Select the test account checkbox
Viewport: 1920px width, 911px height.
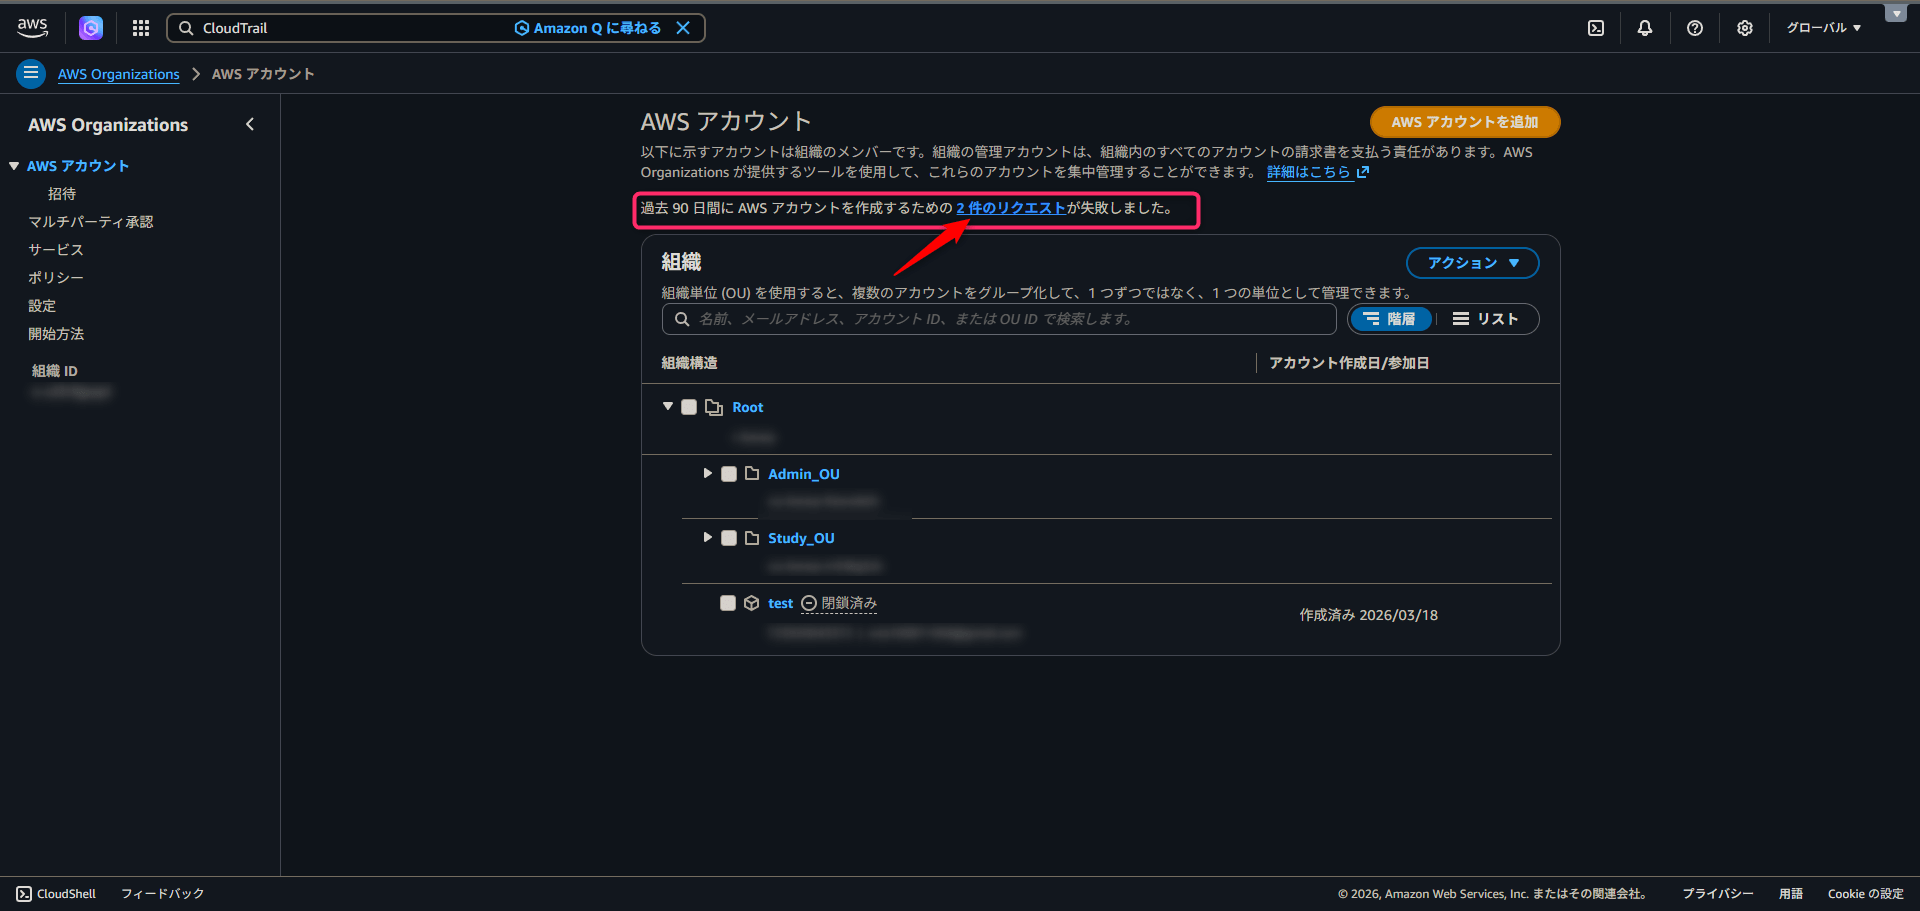tap(728, 603)
